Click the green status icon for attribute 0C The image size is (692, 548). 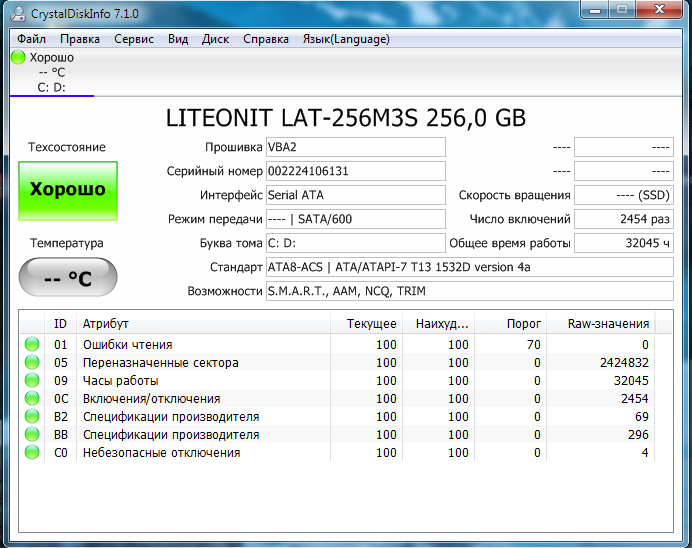(32, 398)
